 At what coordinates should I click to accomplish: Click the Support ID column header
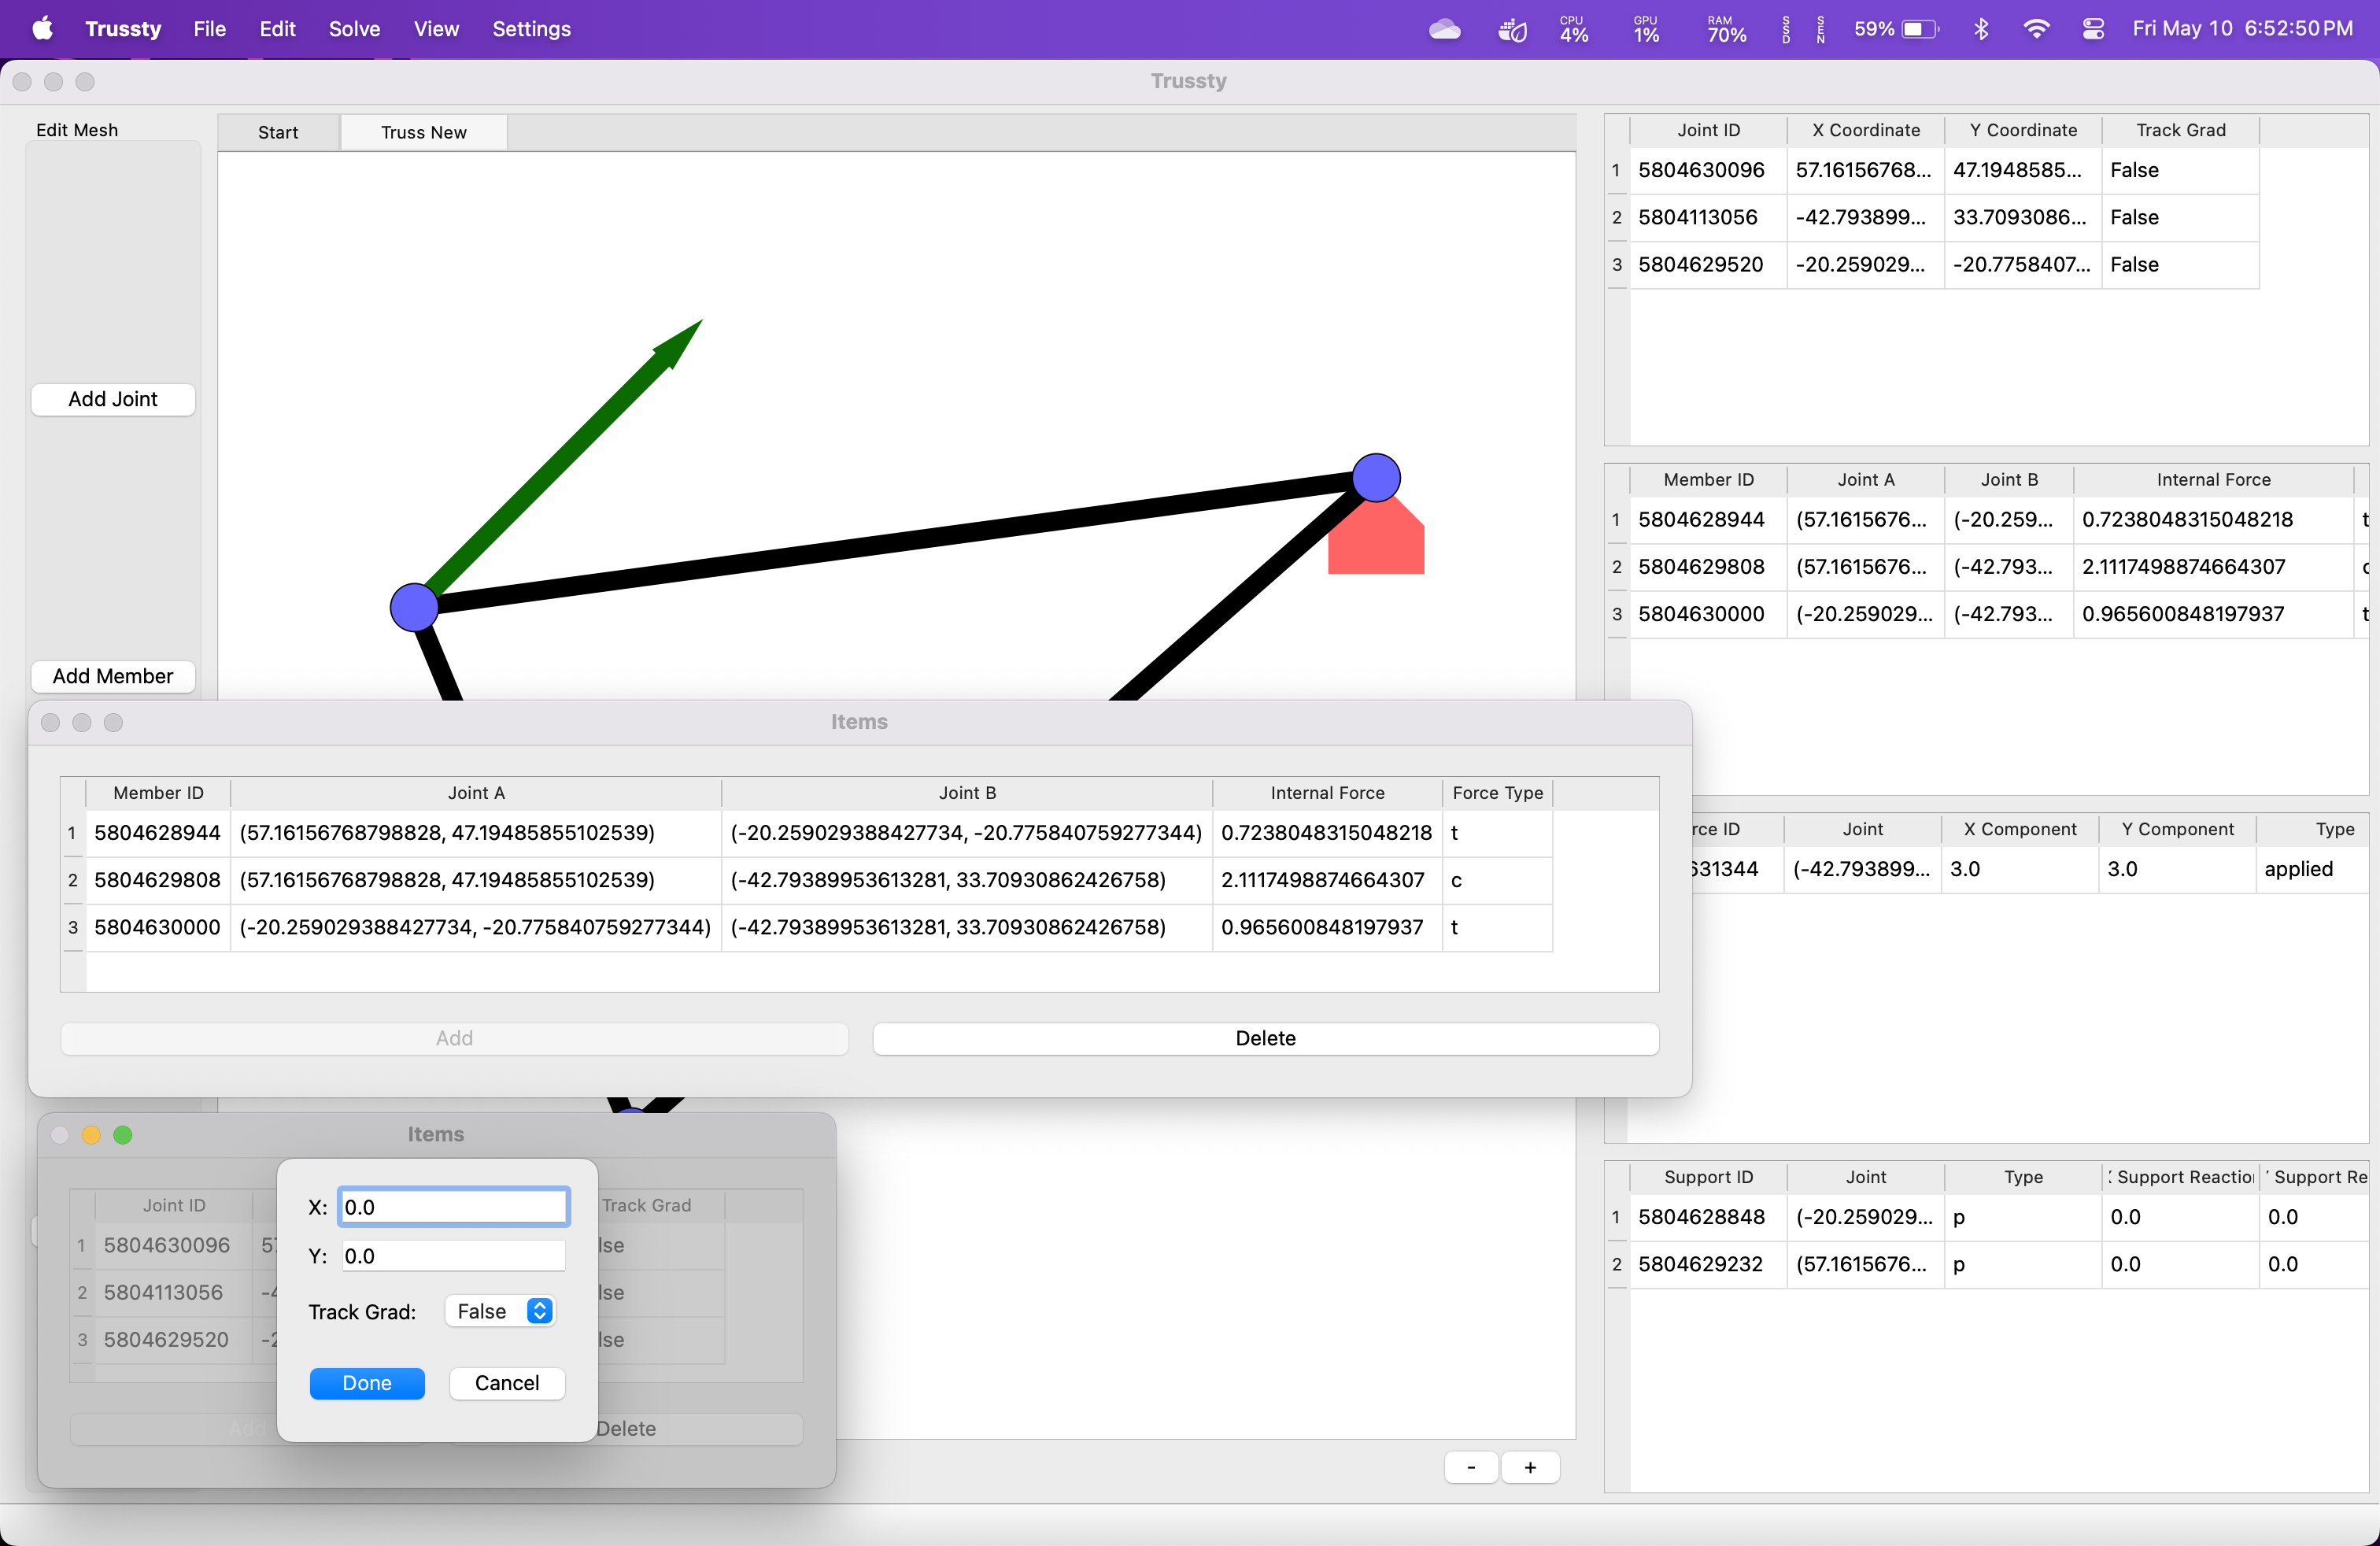1708,1177
